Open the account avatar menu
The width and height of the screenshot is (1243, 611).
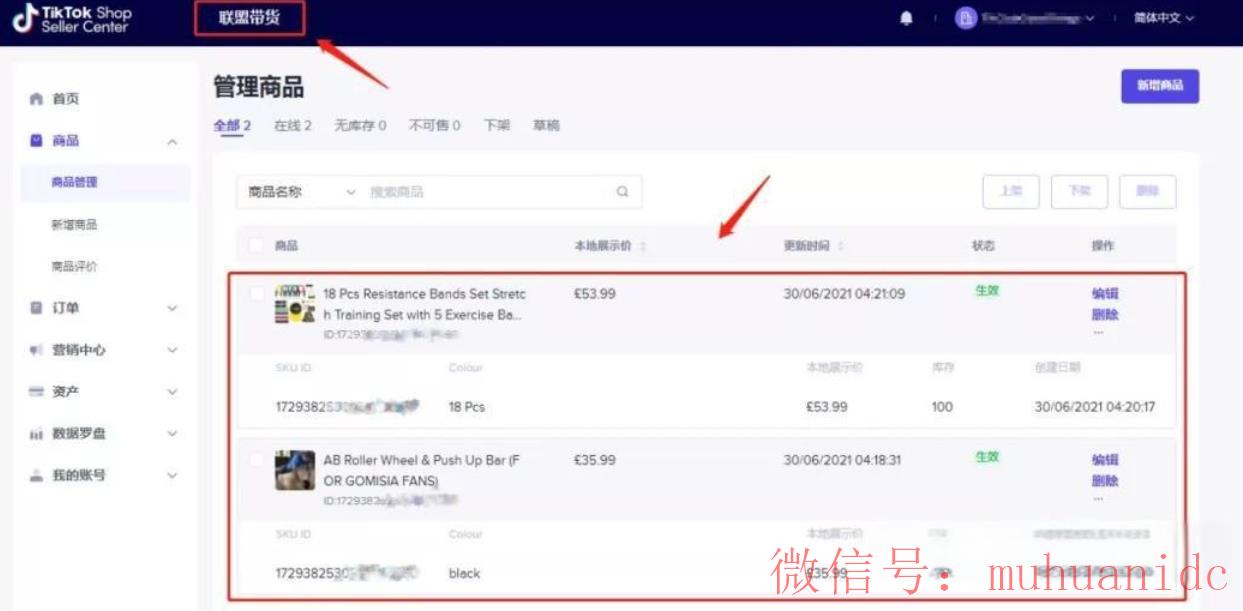click(965, 19)
